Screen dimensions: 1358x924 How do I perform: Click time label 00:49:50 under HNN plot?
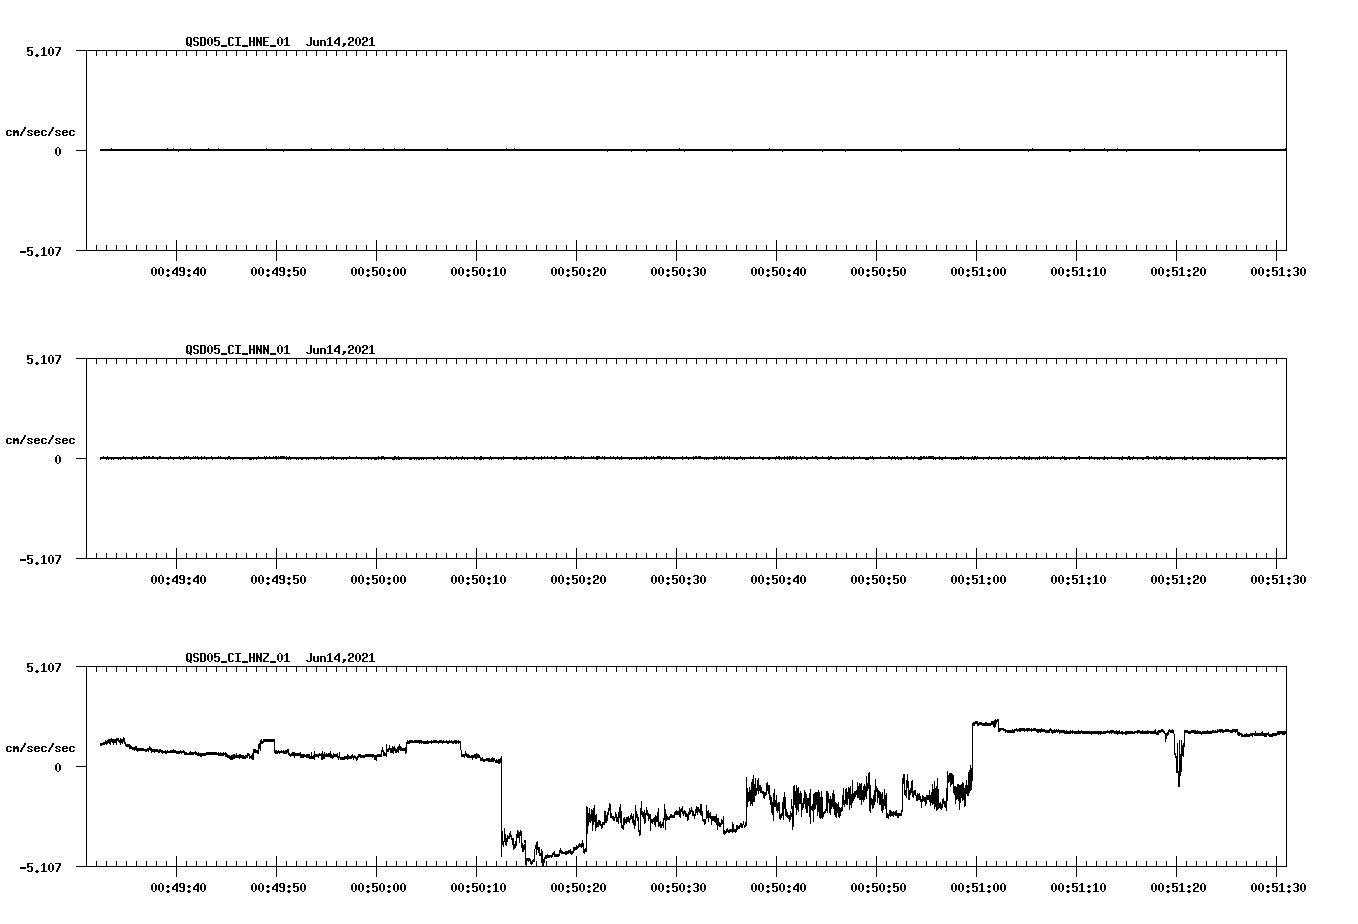(x=279, y=579)
